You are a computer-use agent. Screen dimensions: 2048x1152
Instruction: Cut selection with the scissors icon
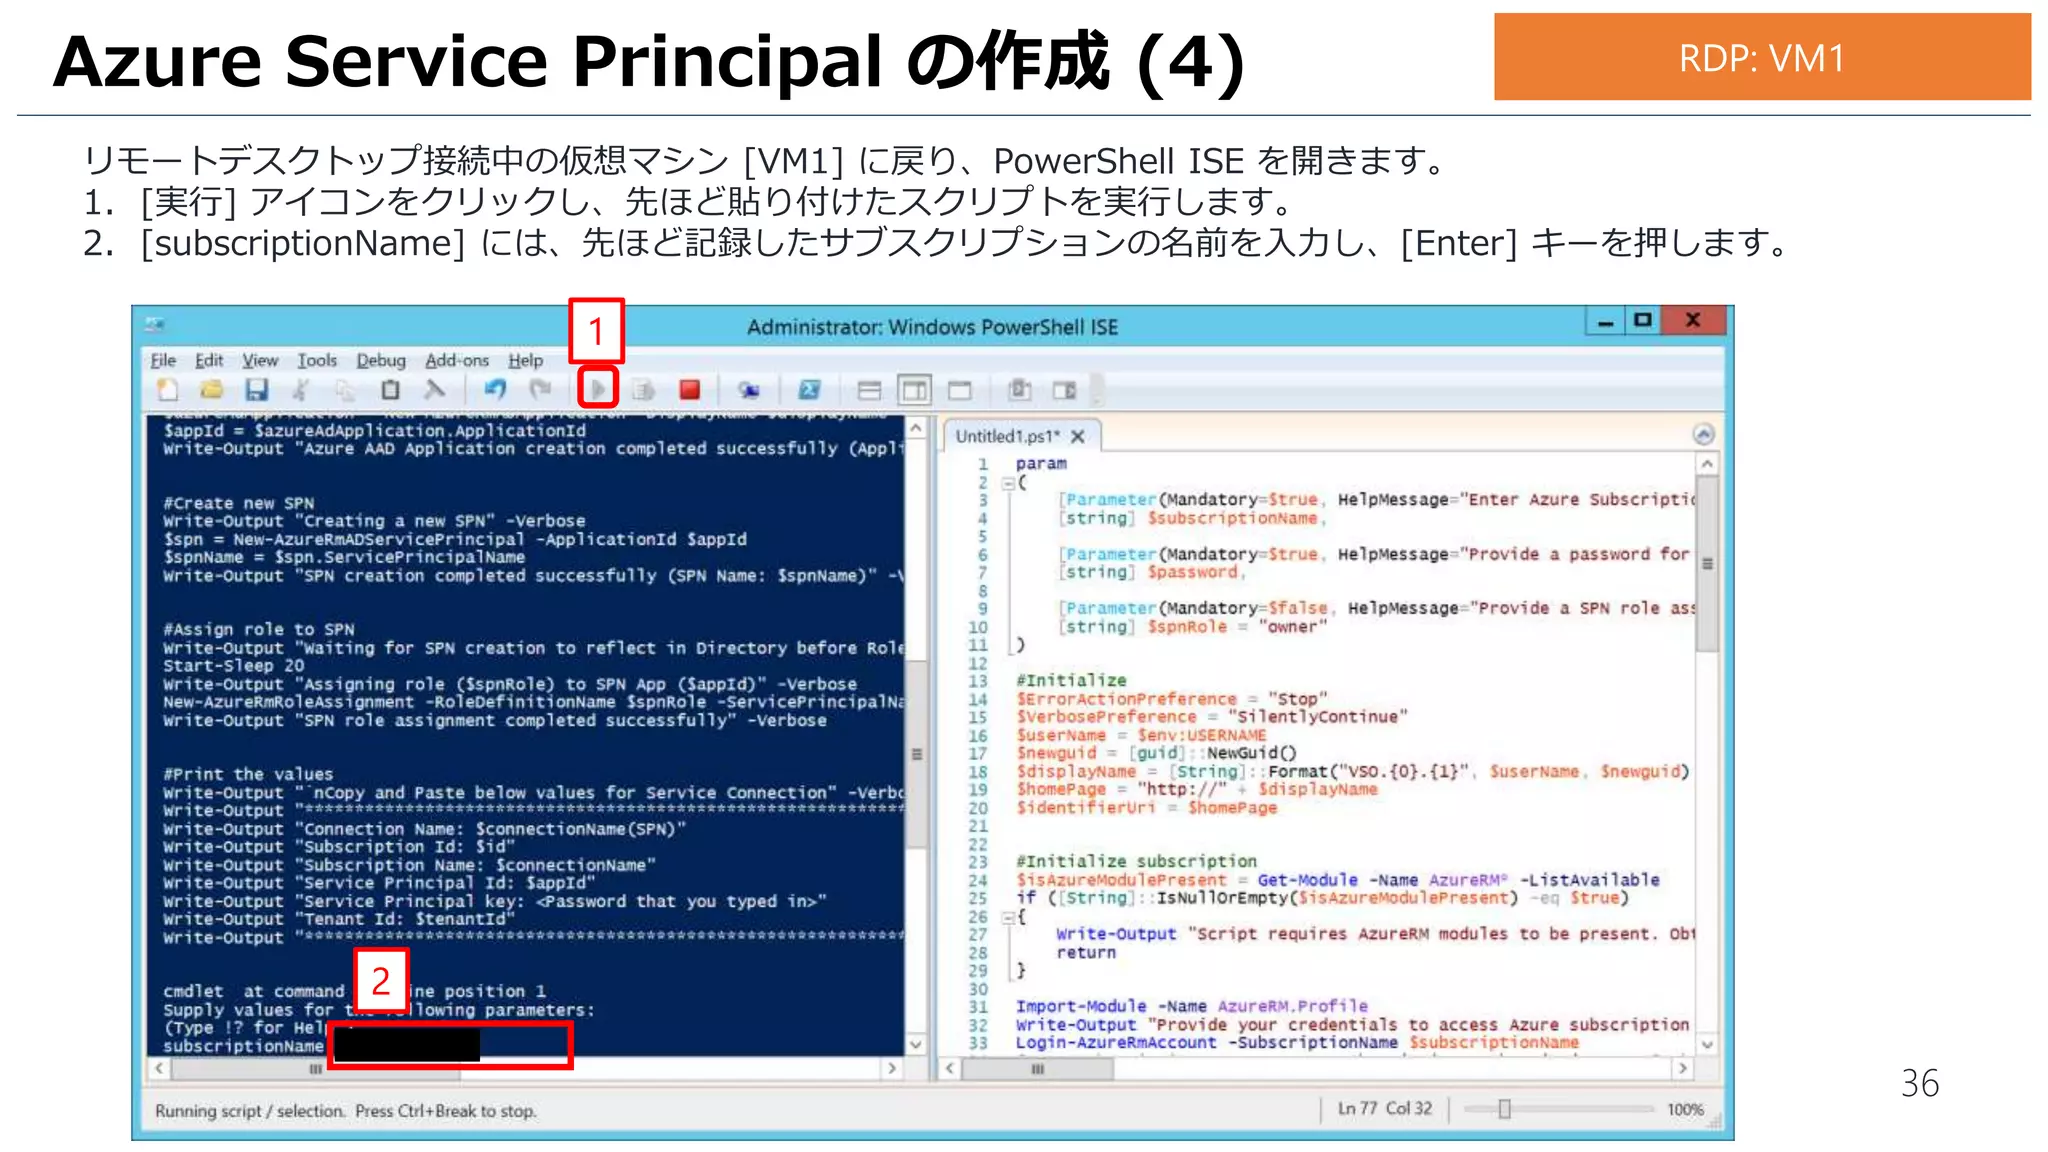300,390
